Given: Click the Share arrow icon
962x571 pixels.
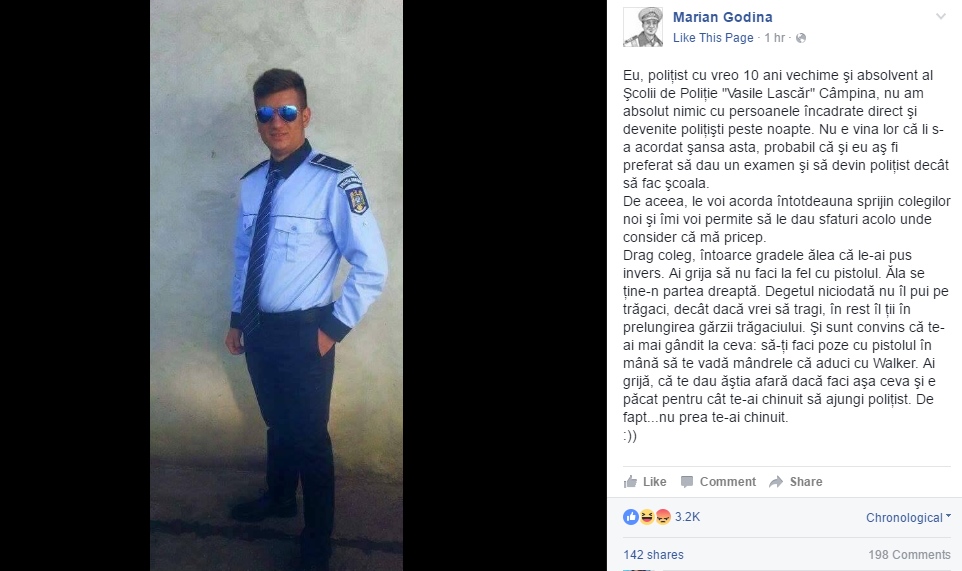Looking at the screenshot, I should click(x=776, y=482).
